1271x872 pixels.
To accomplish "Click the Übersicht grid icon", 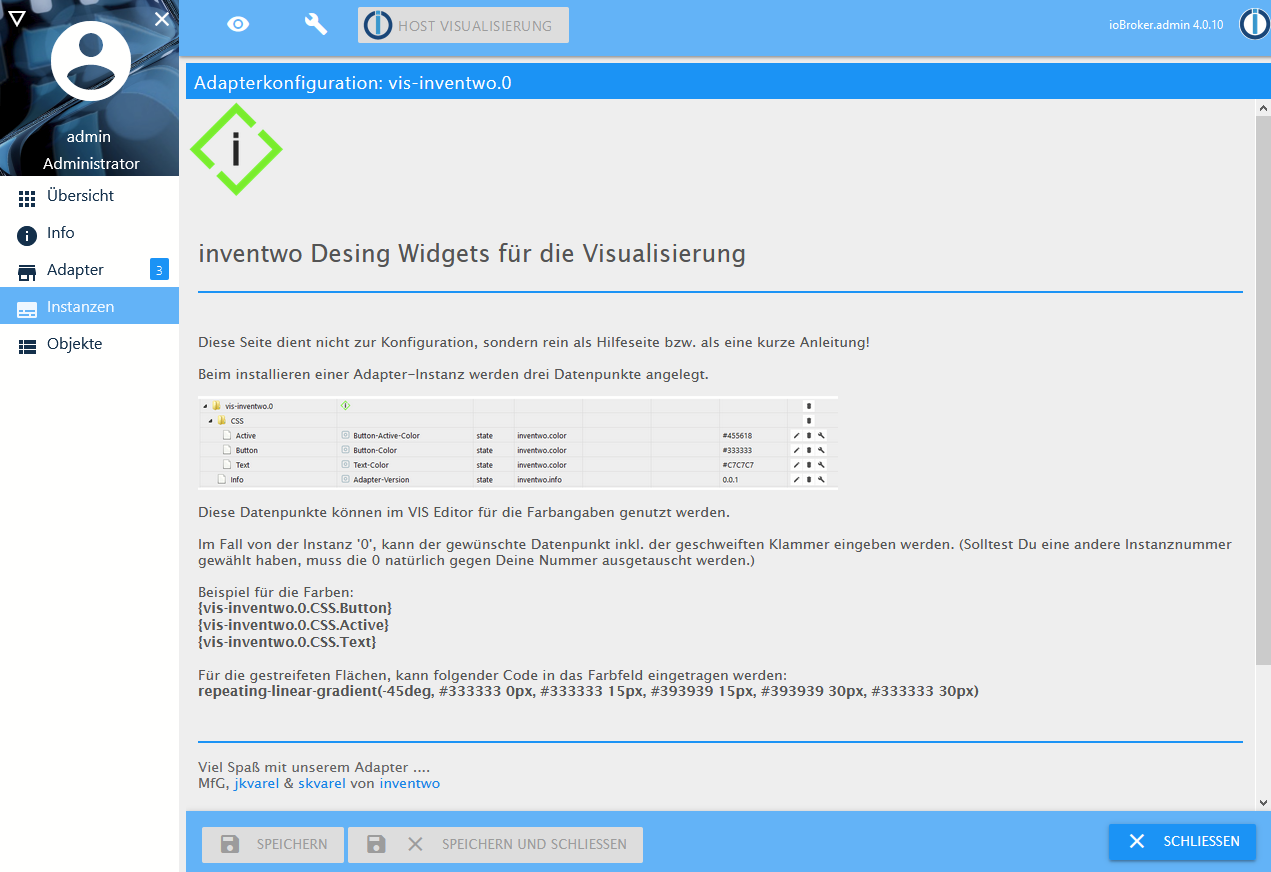I will point(27,198).
